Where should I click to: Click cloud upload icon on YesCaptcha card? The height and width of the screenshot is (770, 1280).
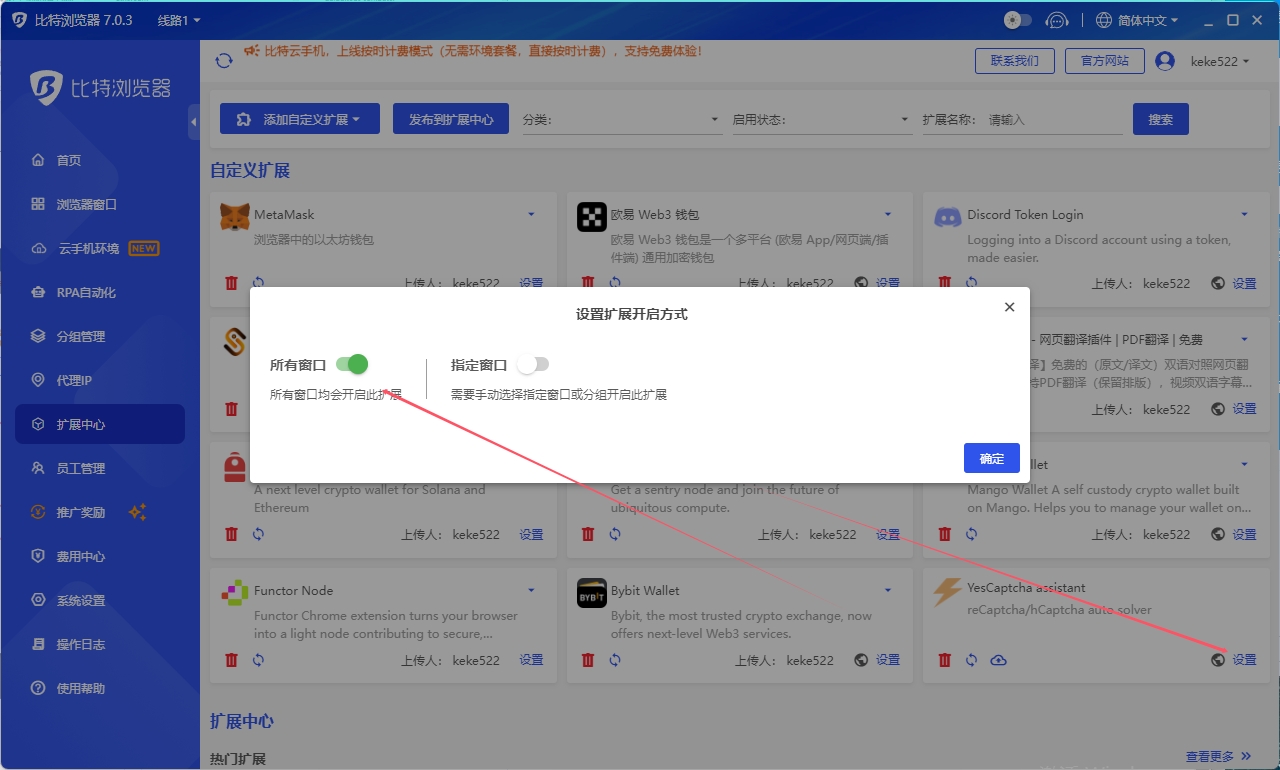998,660
